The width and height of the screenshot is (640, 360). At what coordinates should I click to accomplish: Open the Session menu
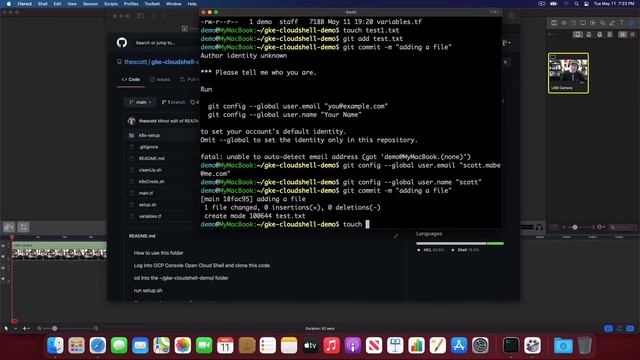point(90,4)
